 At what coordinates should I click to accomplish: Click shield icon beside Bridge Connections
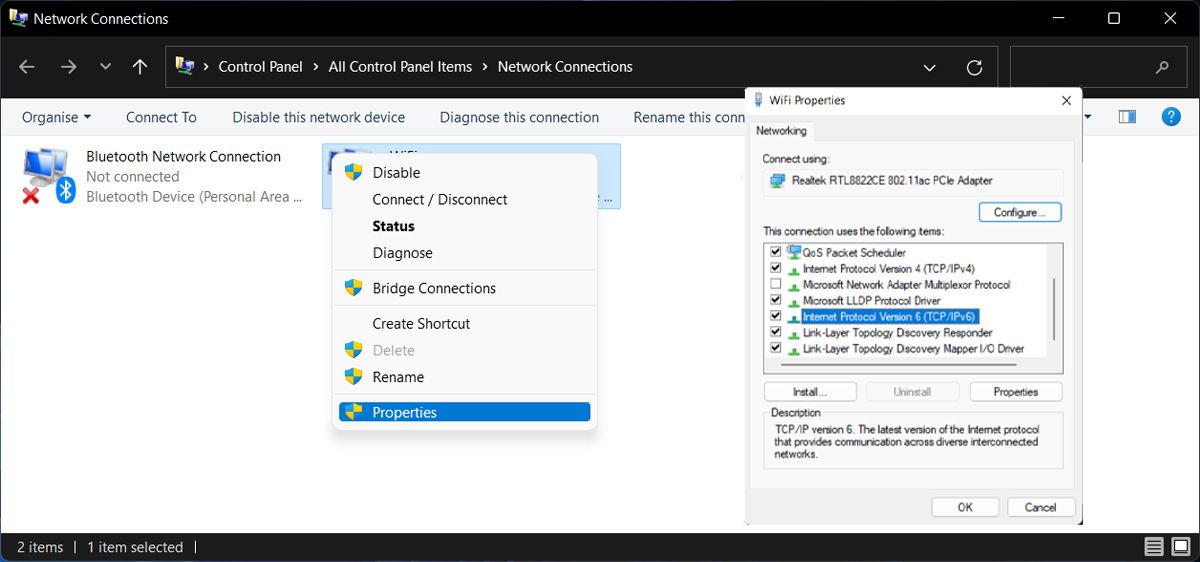point(353,288)
